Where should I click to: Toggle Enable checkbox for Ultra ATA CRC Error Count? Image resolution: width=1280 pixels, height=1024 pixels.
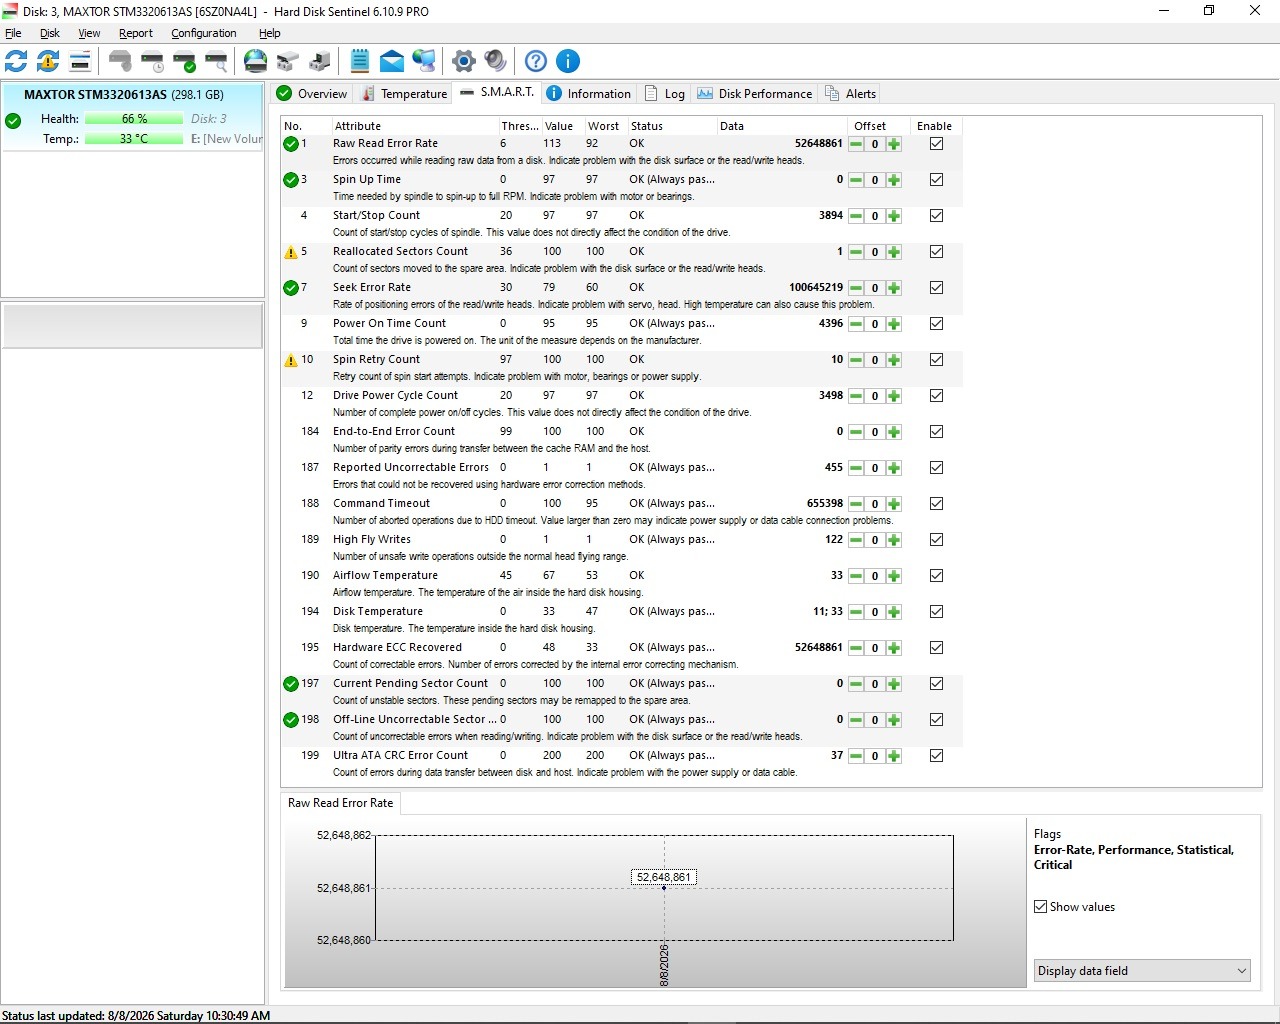936,756
